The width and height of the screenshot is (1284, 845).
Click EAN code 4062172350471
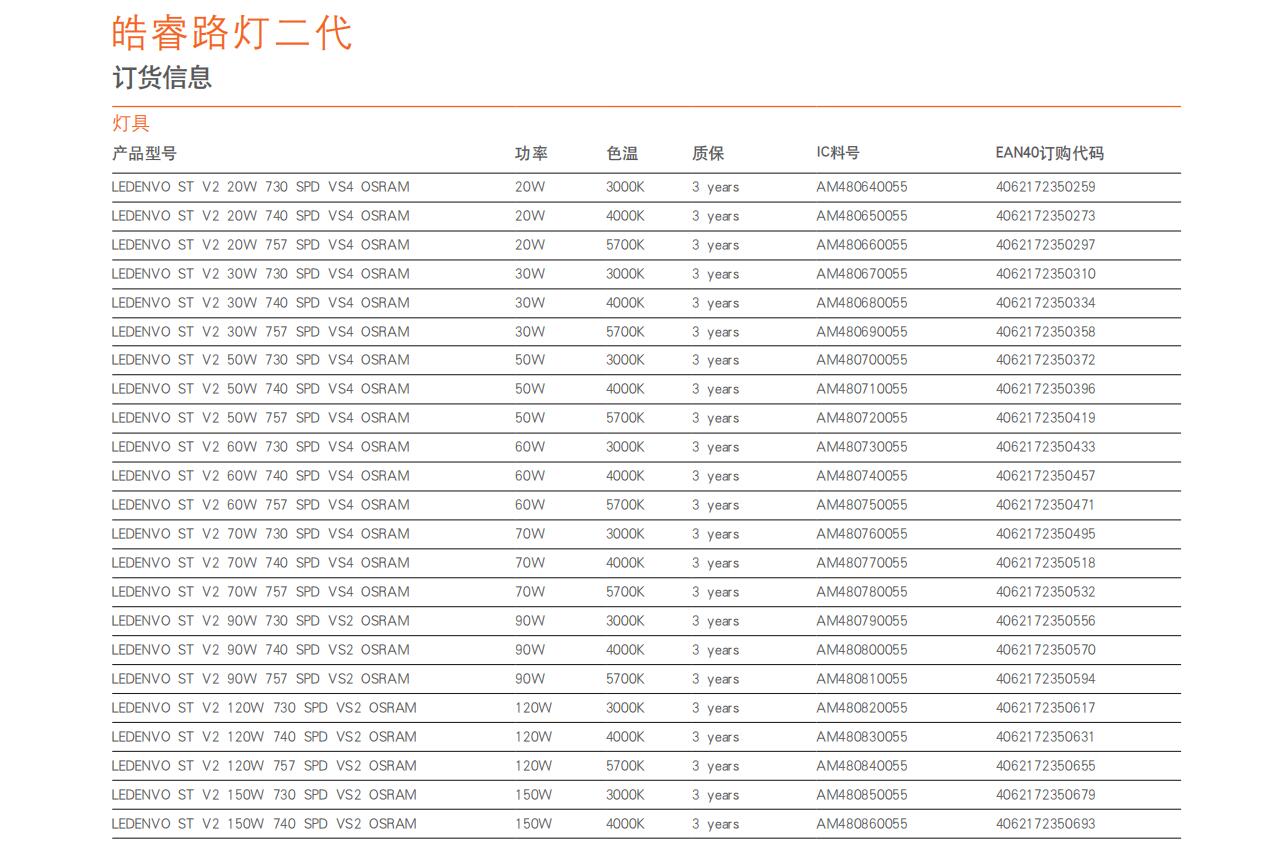click(1046, 505)
